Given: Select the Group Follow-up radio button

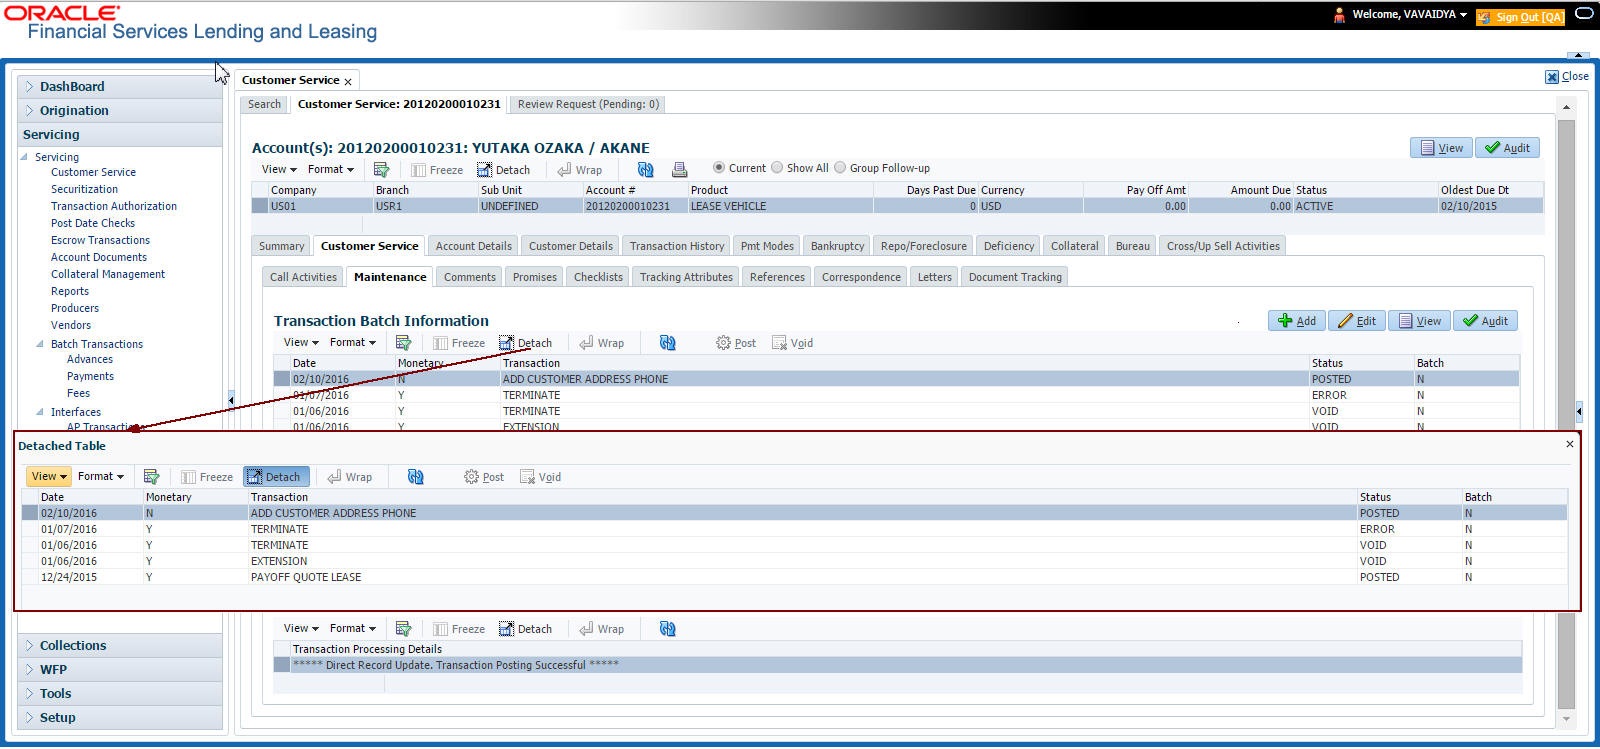Looking at the screenshot, I should [840, 168].
